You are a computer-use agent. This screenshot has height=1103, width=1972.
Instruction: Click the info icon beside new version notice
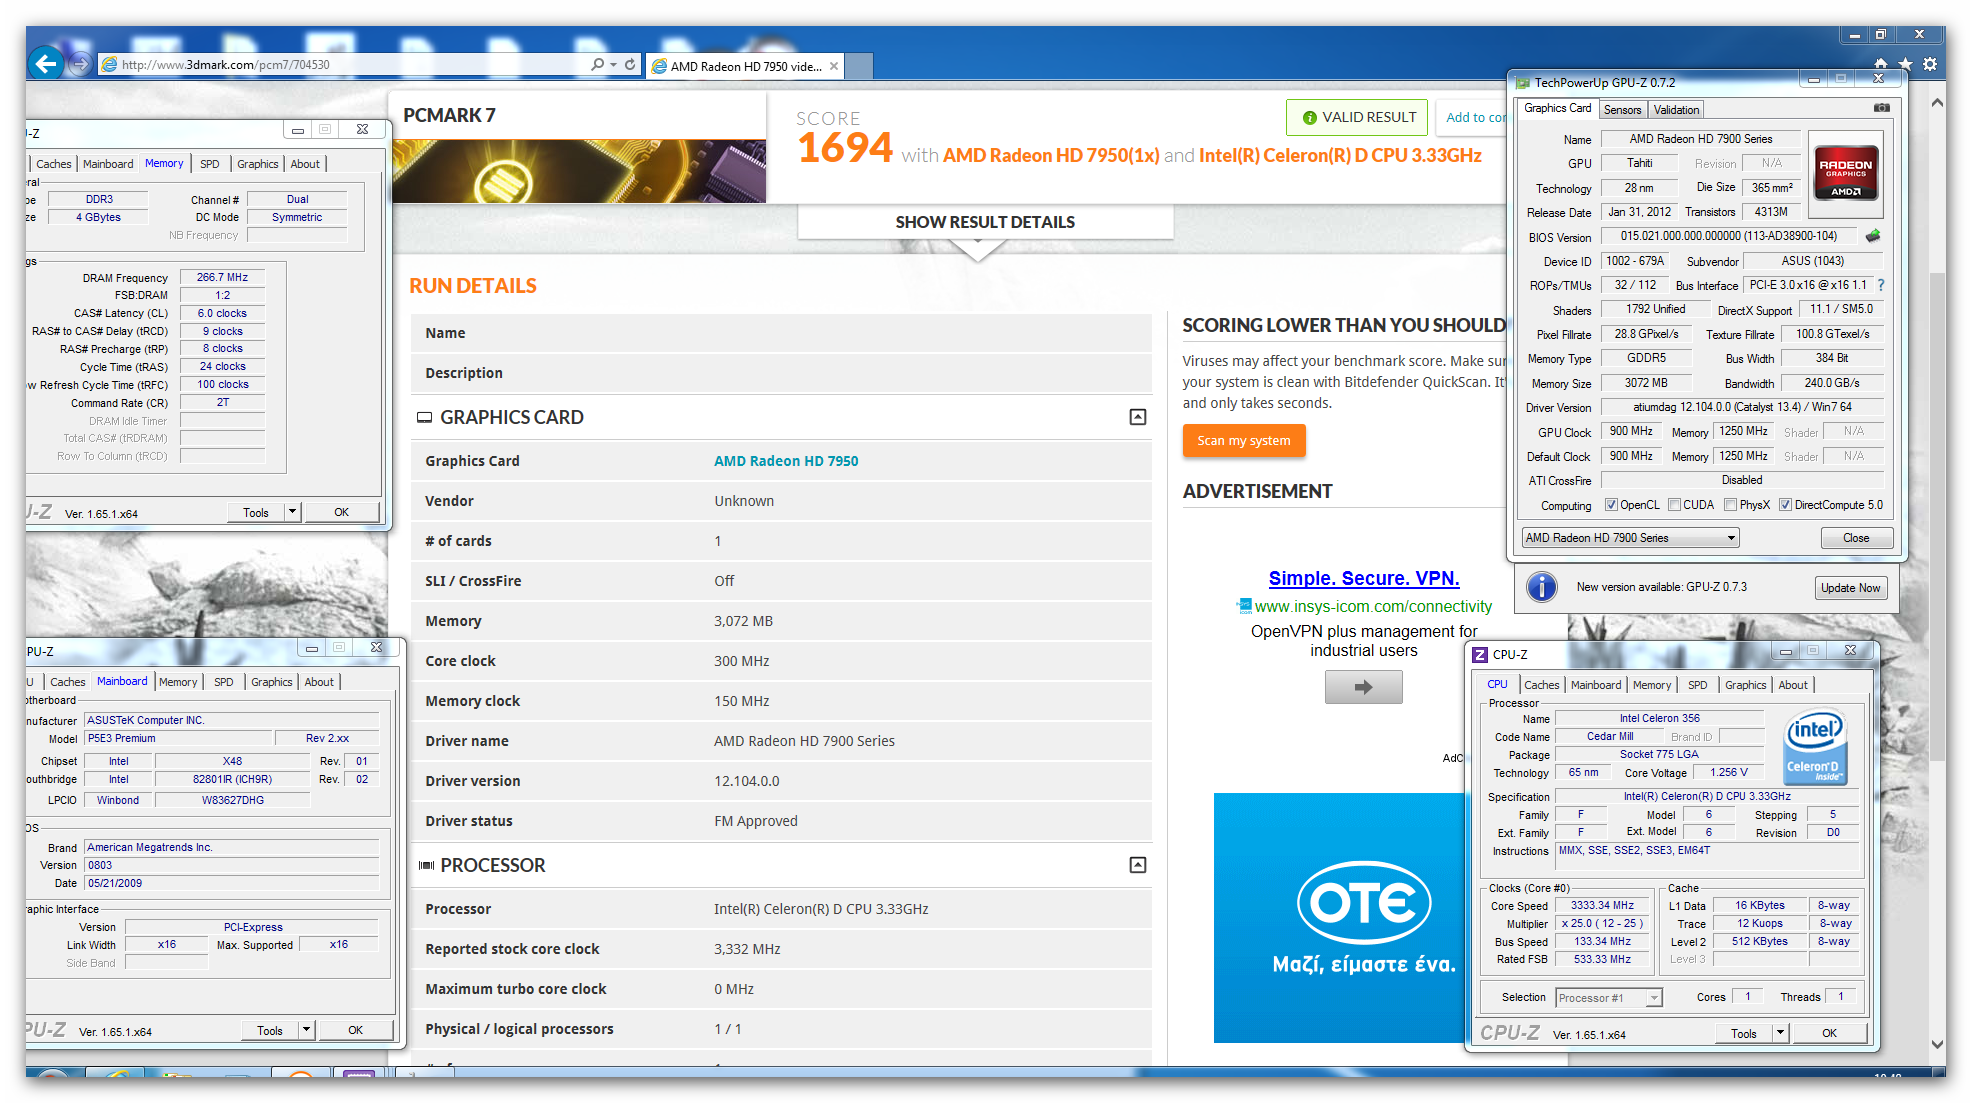point(1541,587)
